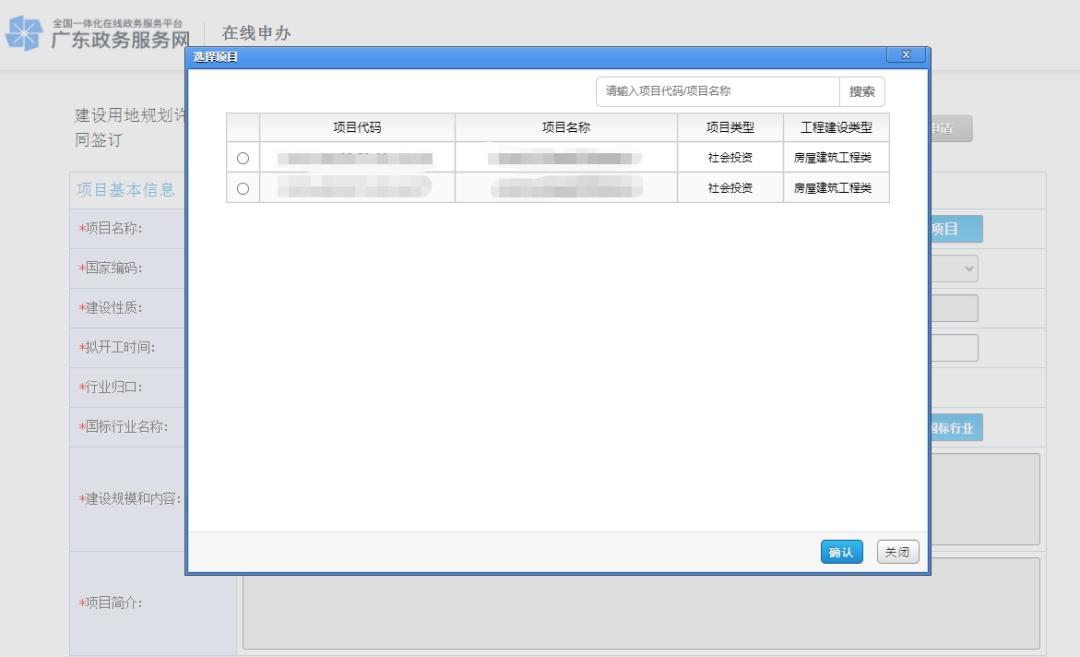Sort by 项目代码 column header

click(x=357, y=128)
